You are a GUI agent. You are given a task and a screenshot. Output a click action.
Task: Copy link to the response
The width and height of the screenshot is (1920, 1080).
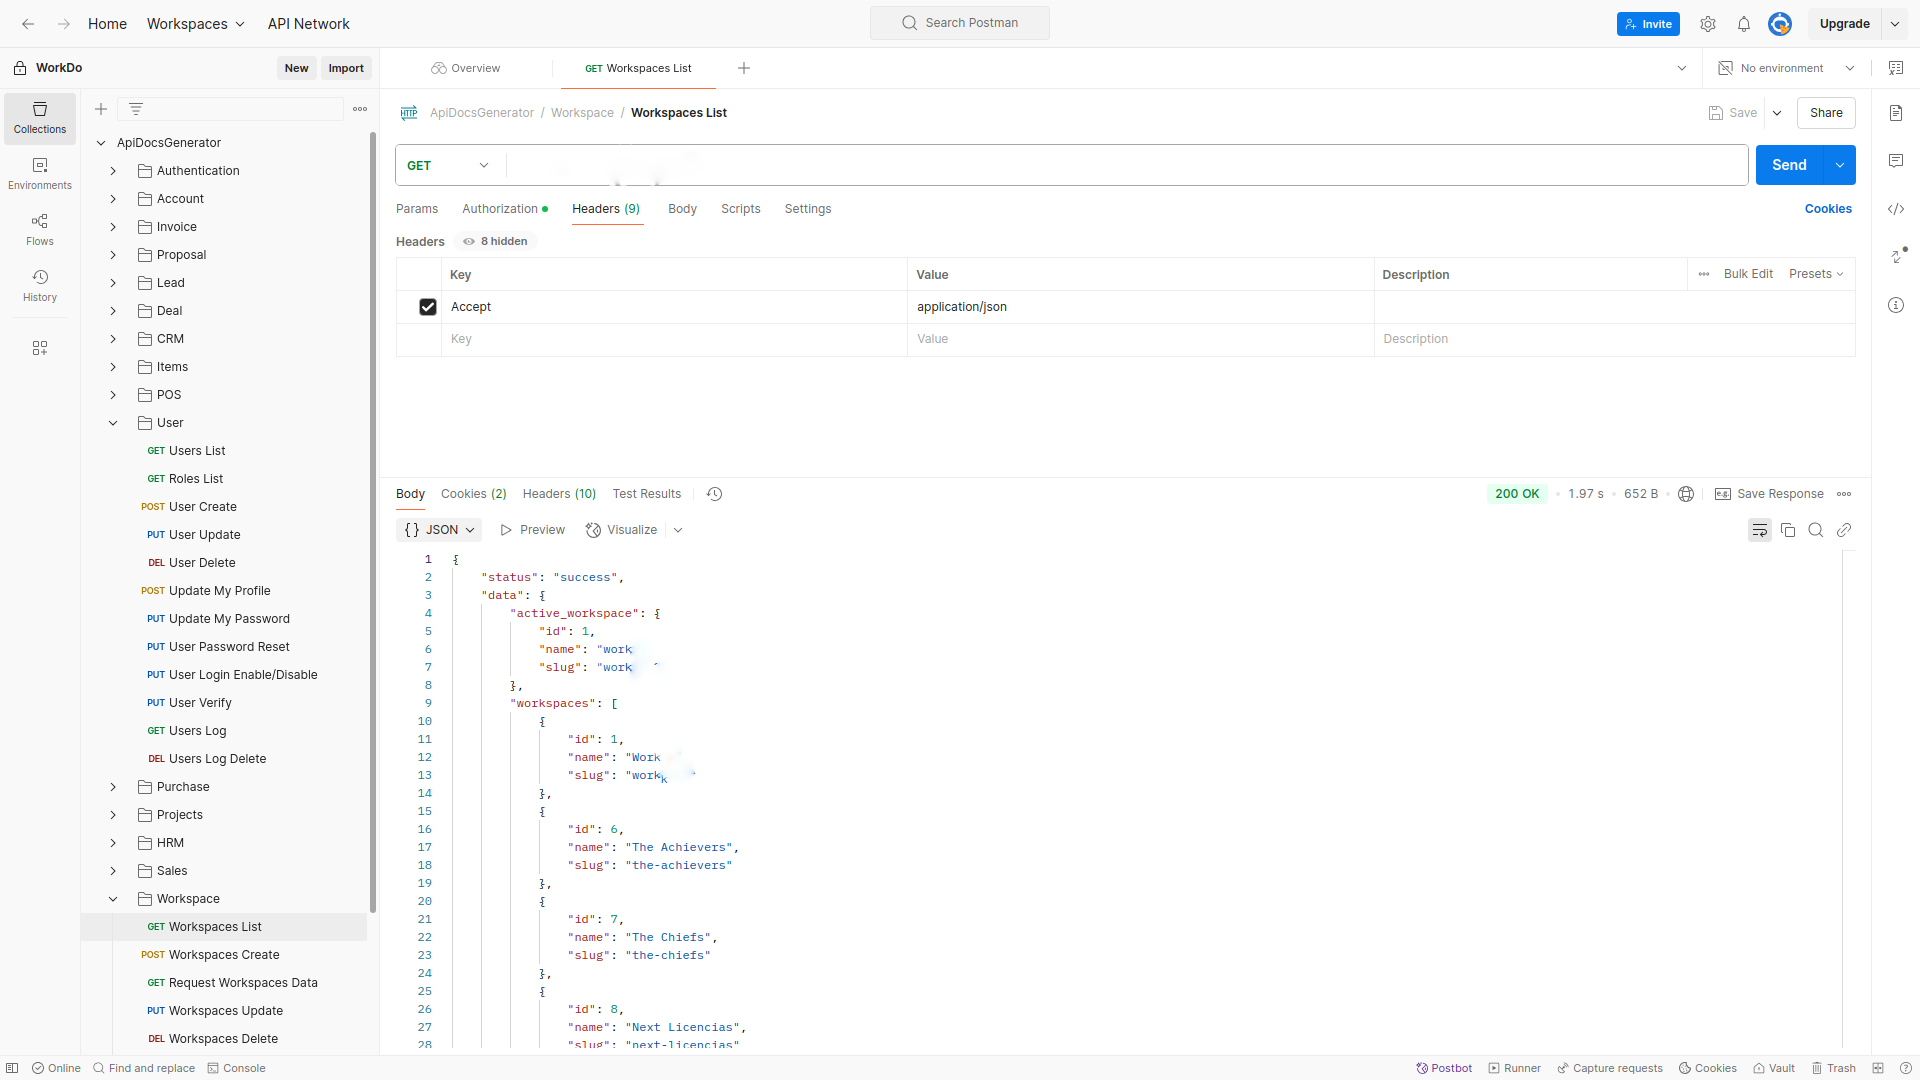(1844, 530)
